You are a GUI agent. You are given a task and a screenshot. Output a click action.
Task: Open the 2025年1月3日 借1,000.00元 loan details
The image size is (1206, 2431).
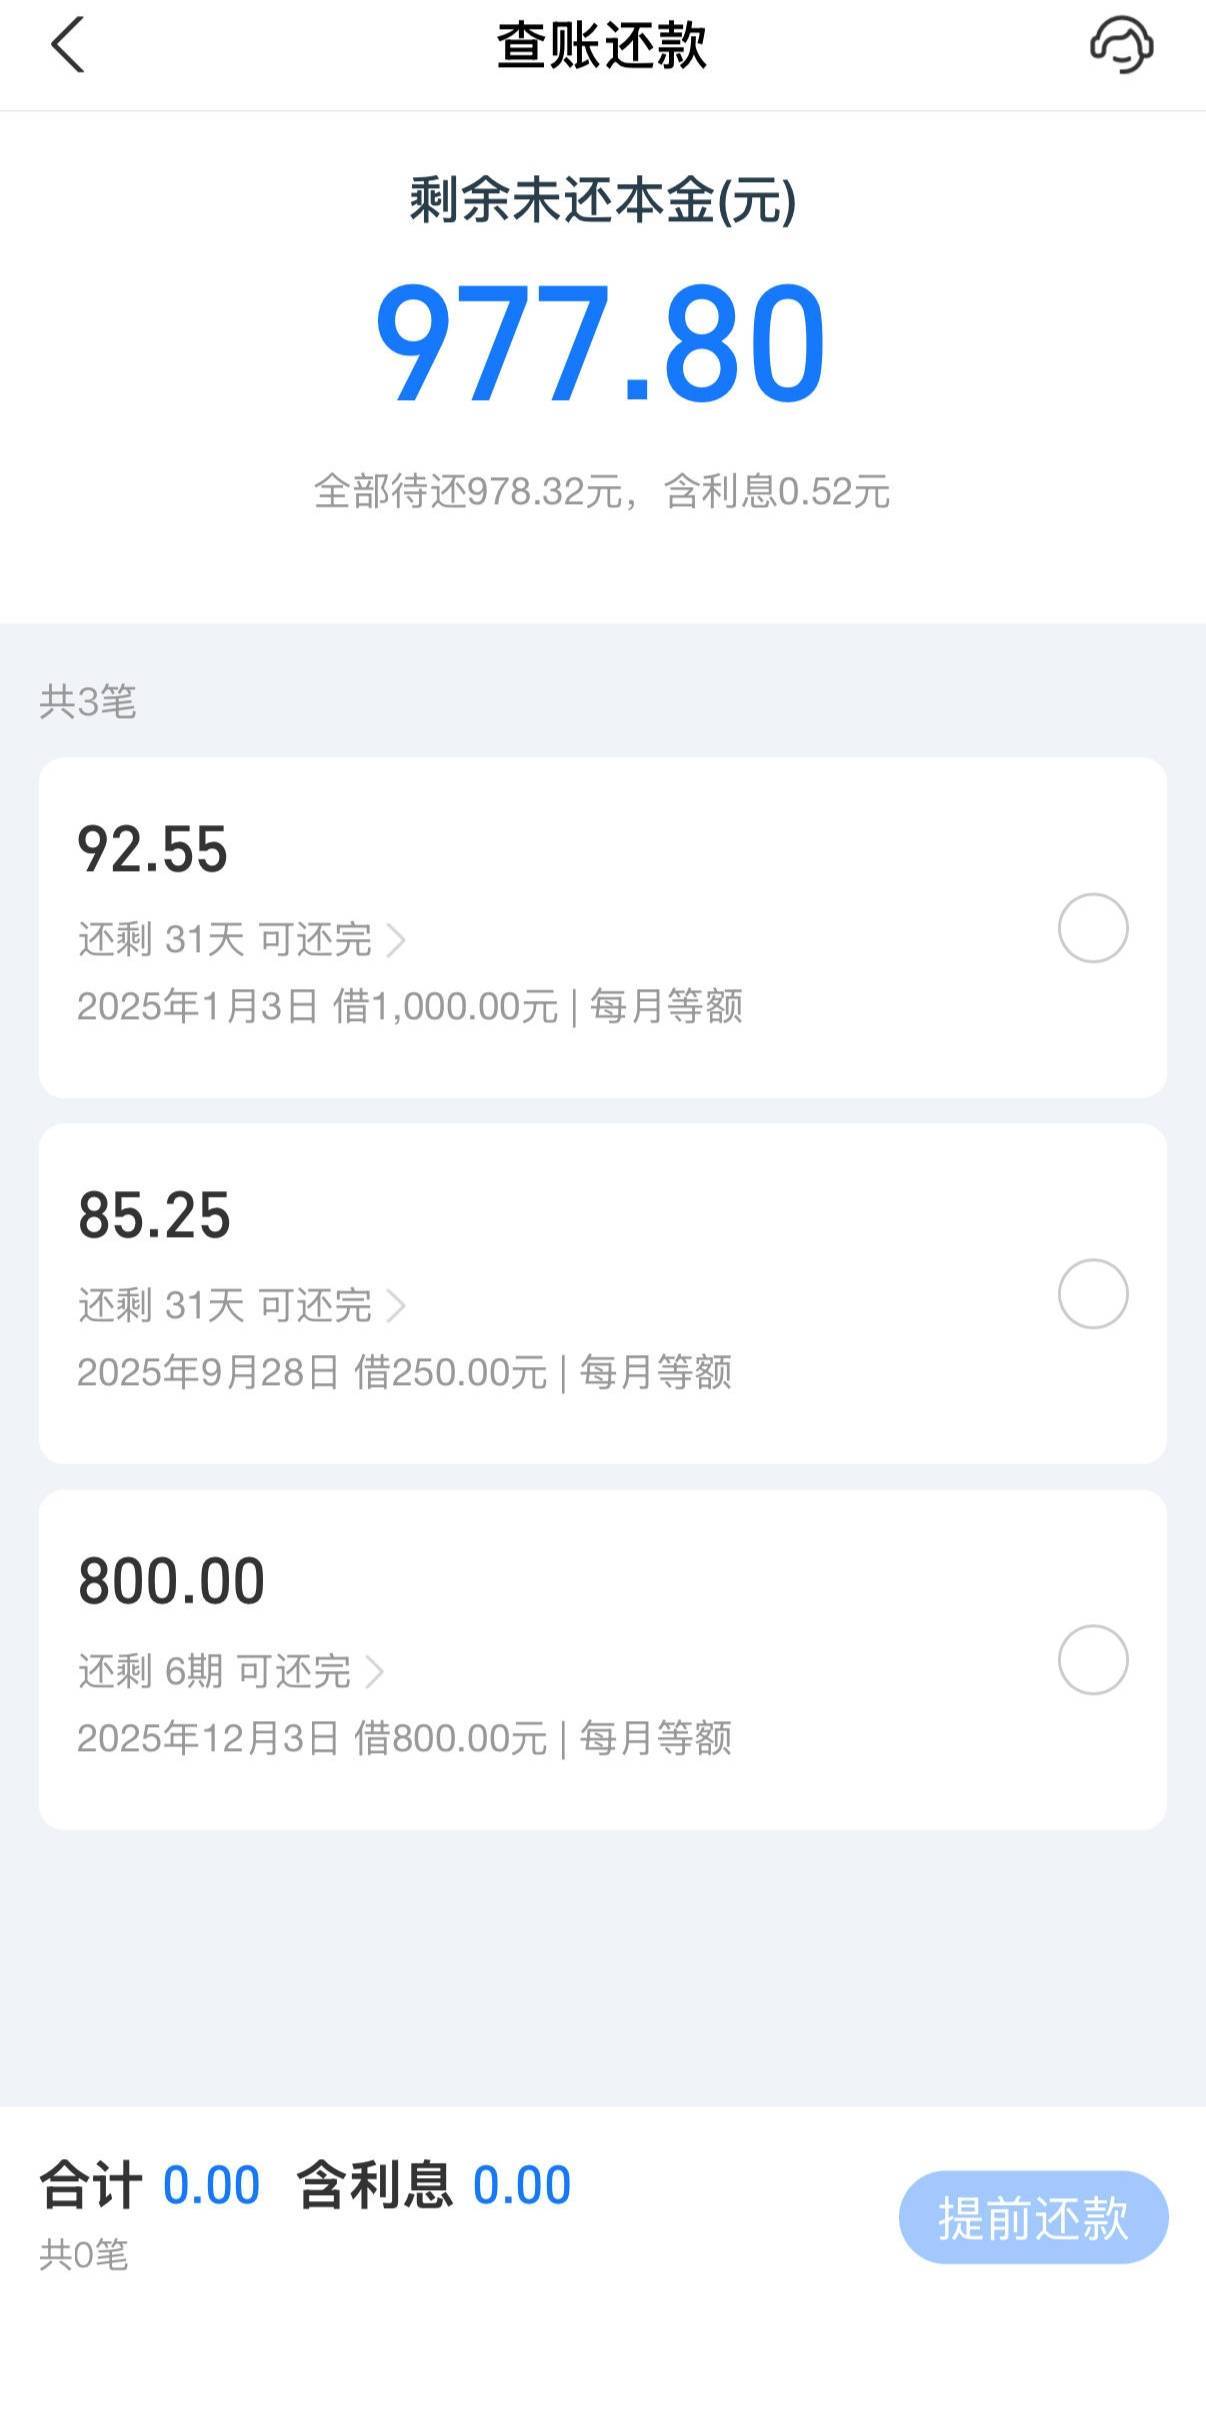(409, 1006)
